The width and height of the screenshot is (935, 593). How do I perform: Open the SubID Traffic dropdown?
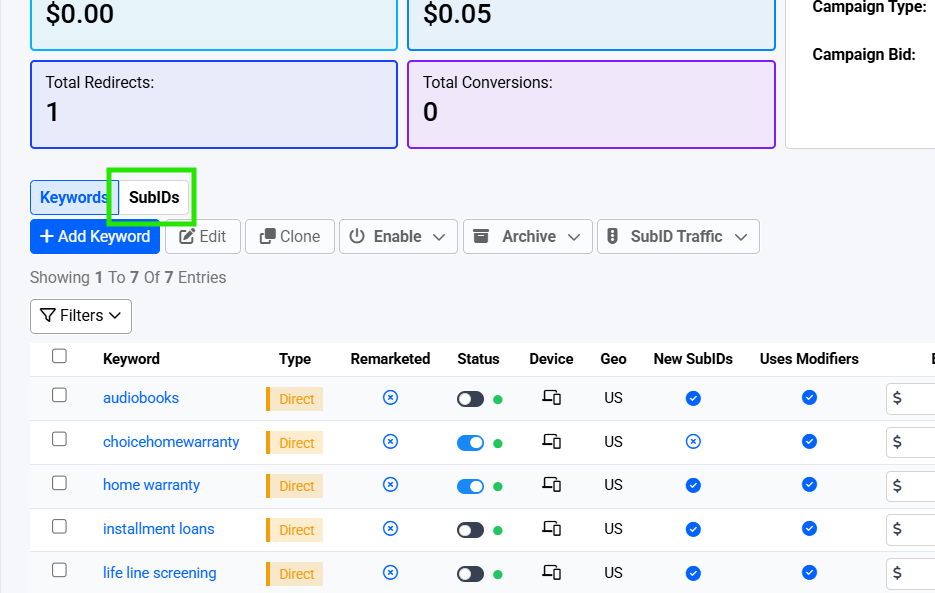tap(678, 237)
